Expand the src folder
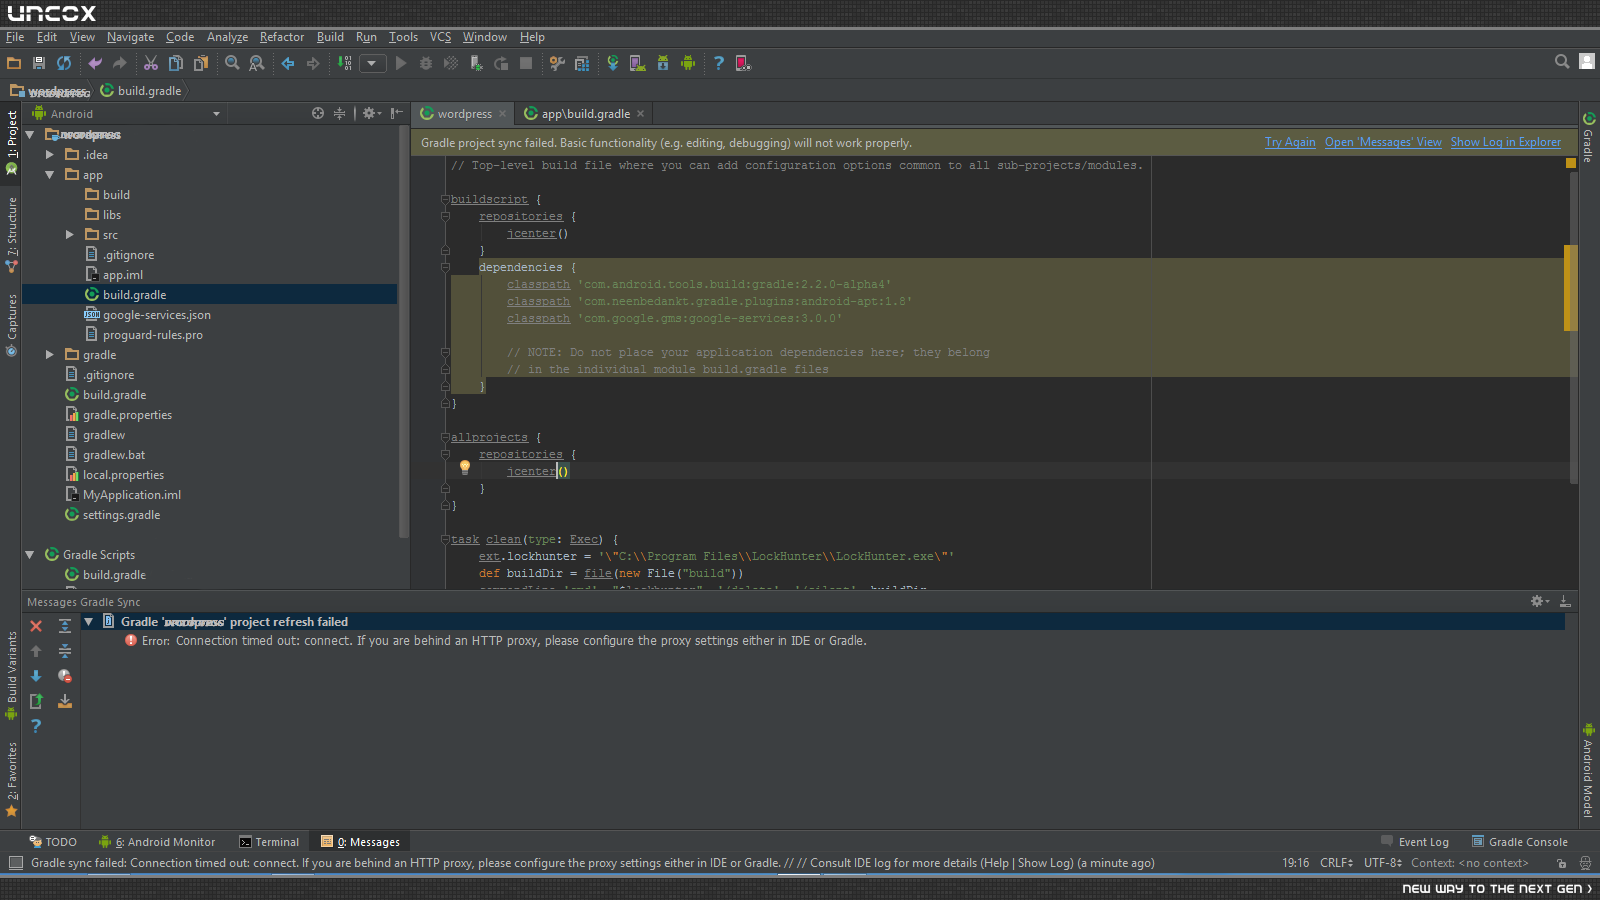The image size is (1600, 900). pos(69,234)
